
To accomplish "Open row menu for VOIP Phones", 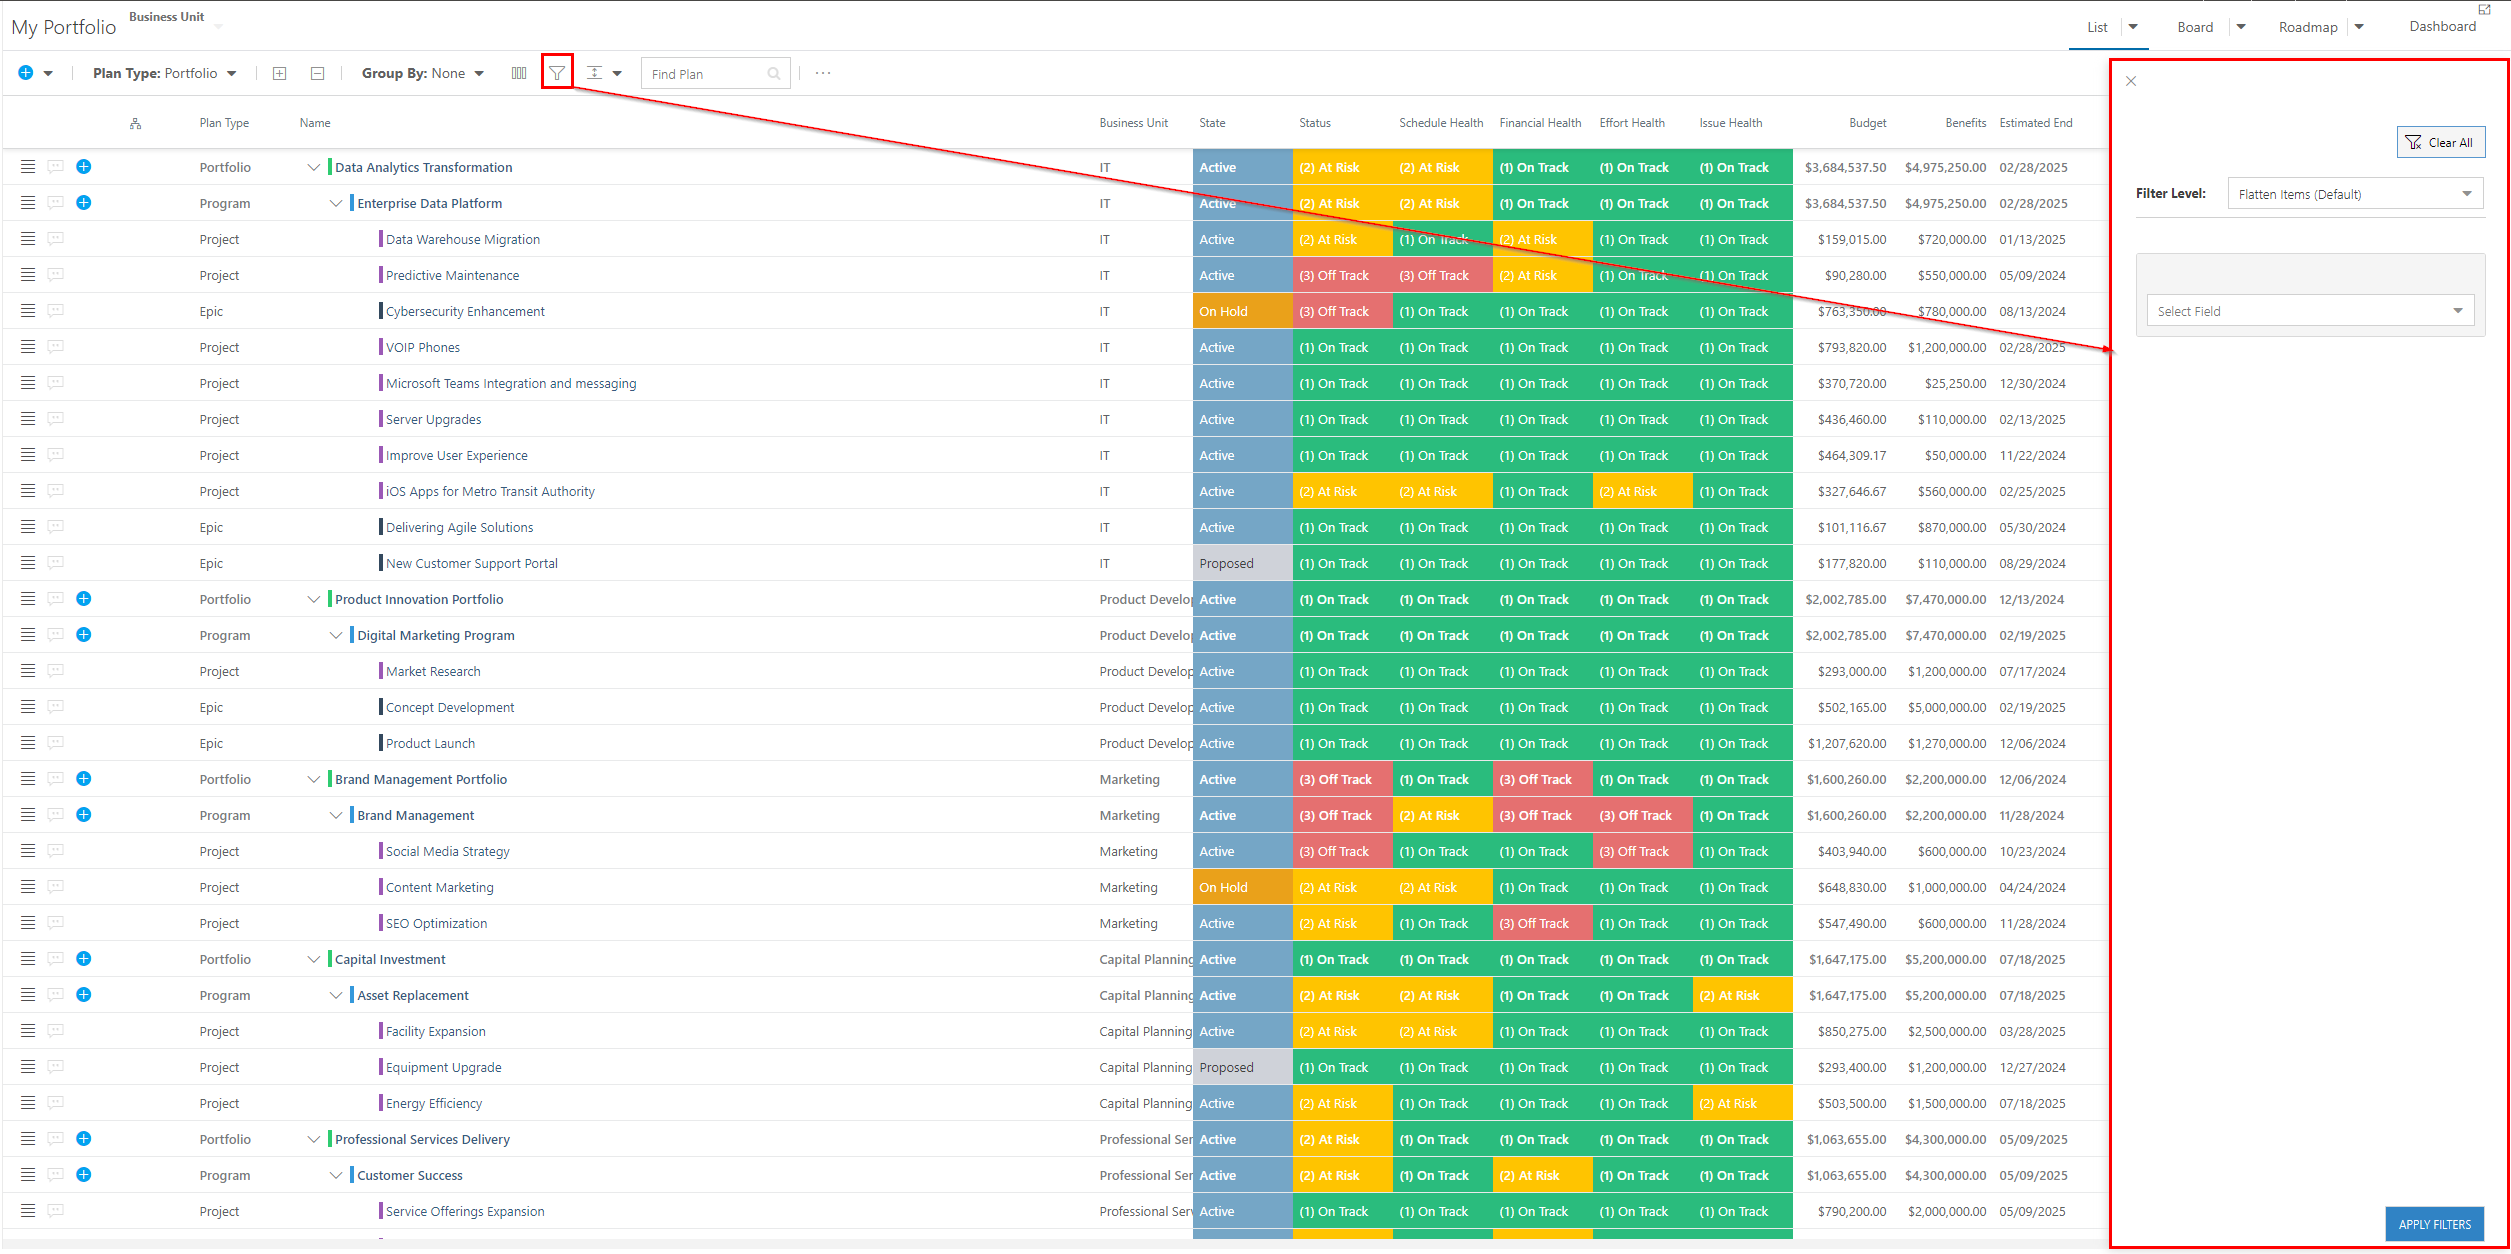I will (28, 347).
